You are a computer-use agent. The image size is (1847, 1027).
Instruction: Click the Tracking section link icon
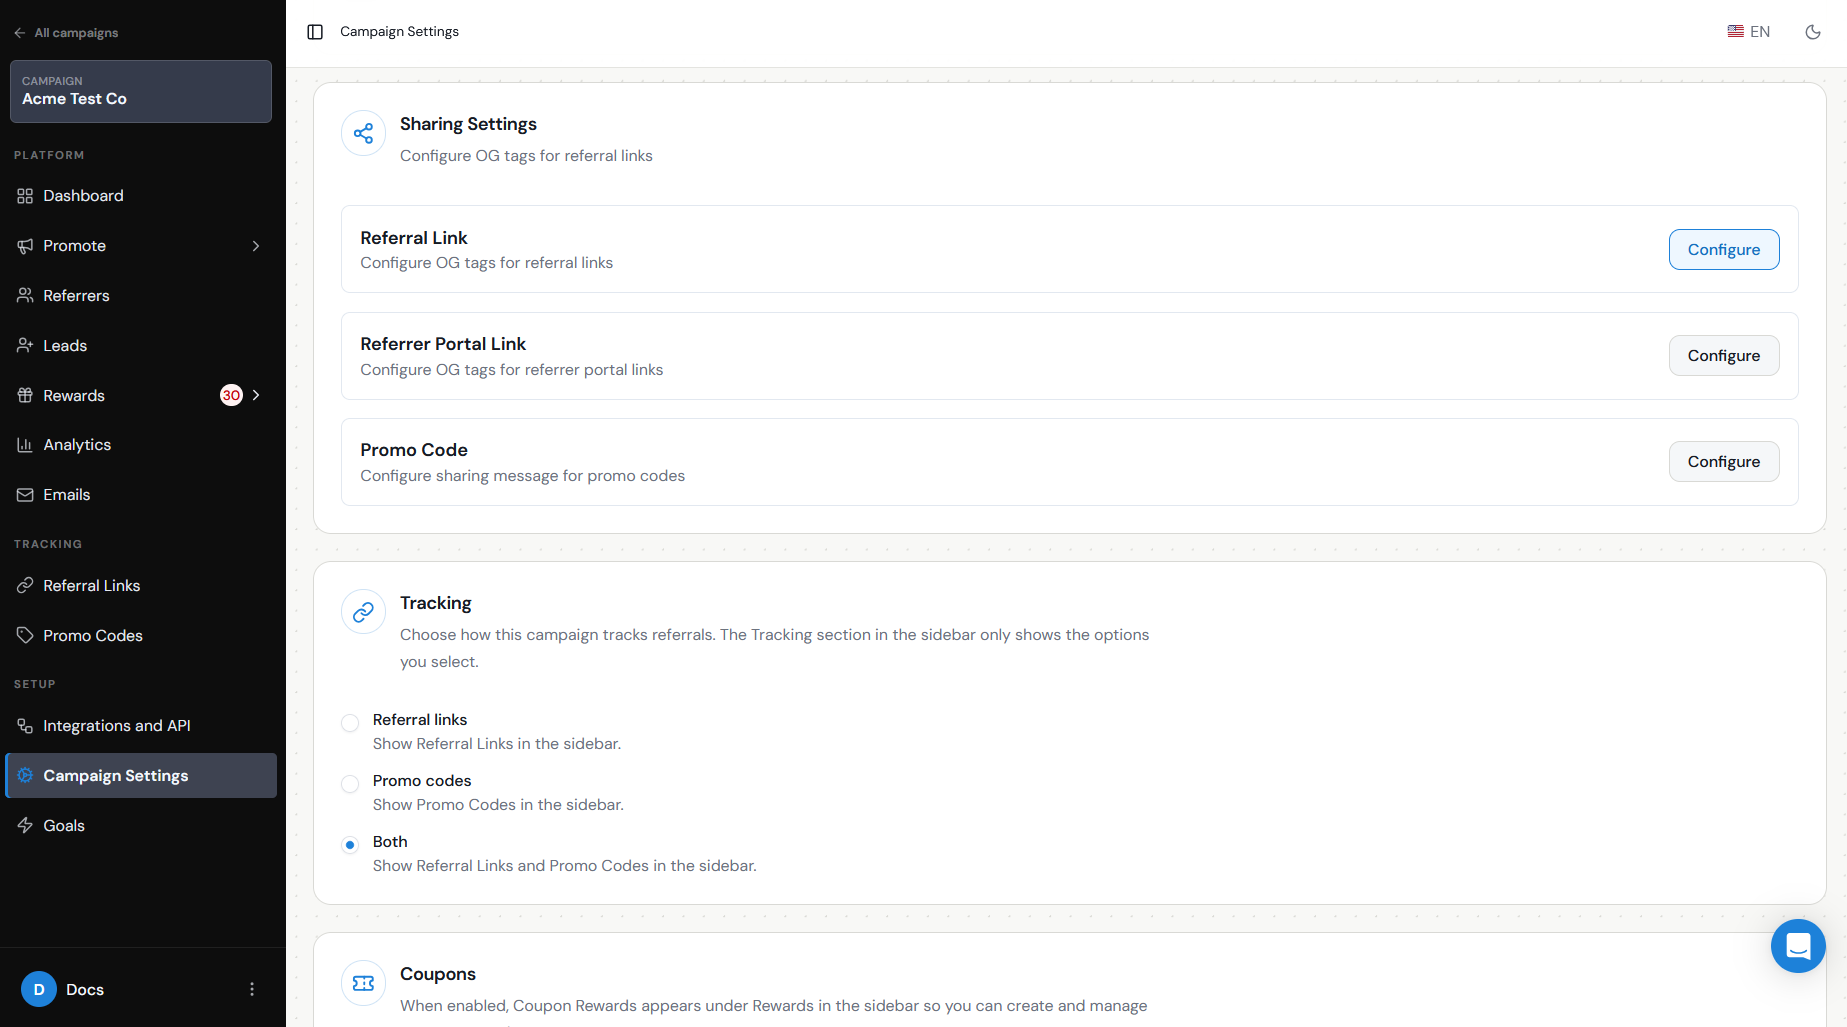(x=363, y=612)
